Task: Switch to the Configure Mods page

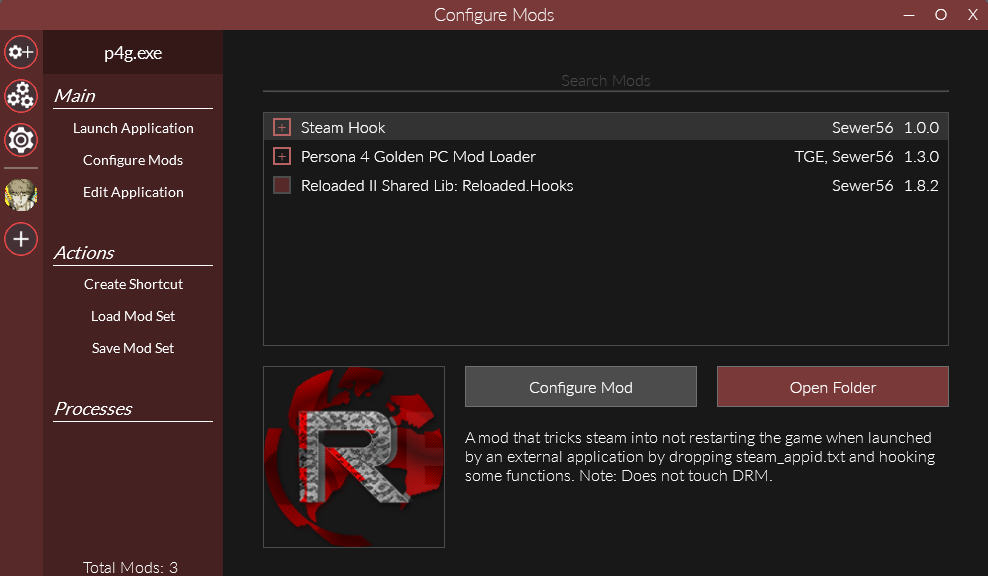Action: tap(132, 159)
